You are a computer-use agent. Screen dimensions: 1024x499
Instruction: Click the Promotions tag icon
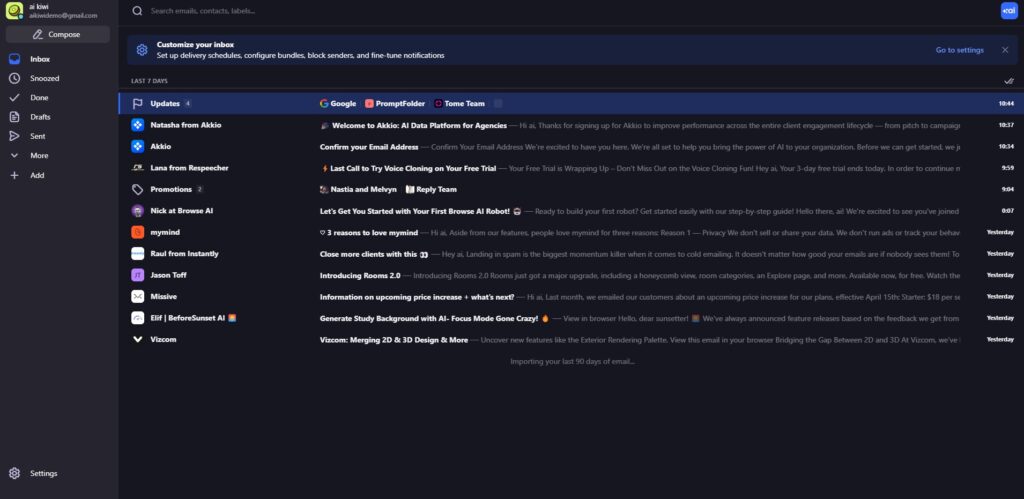click(x=137, y=189)
